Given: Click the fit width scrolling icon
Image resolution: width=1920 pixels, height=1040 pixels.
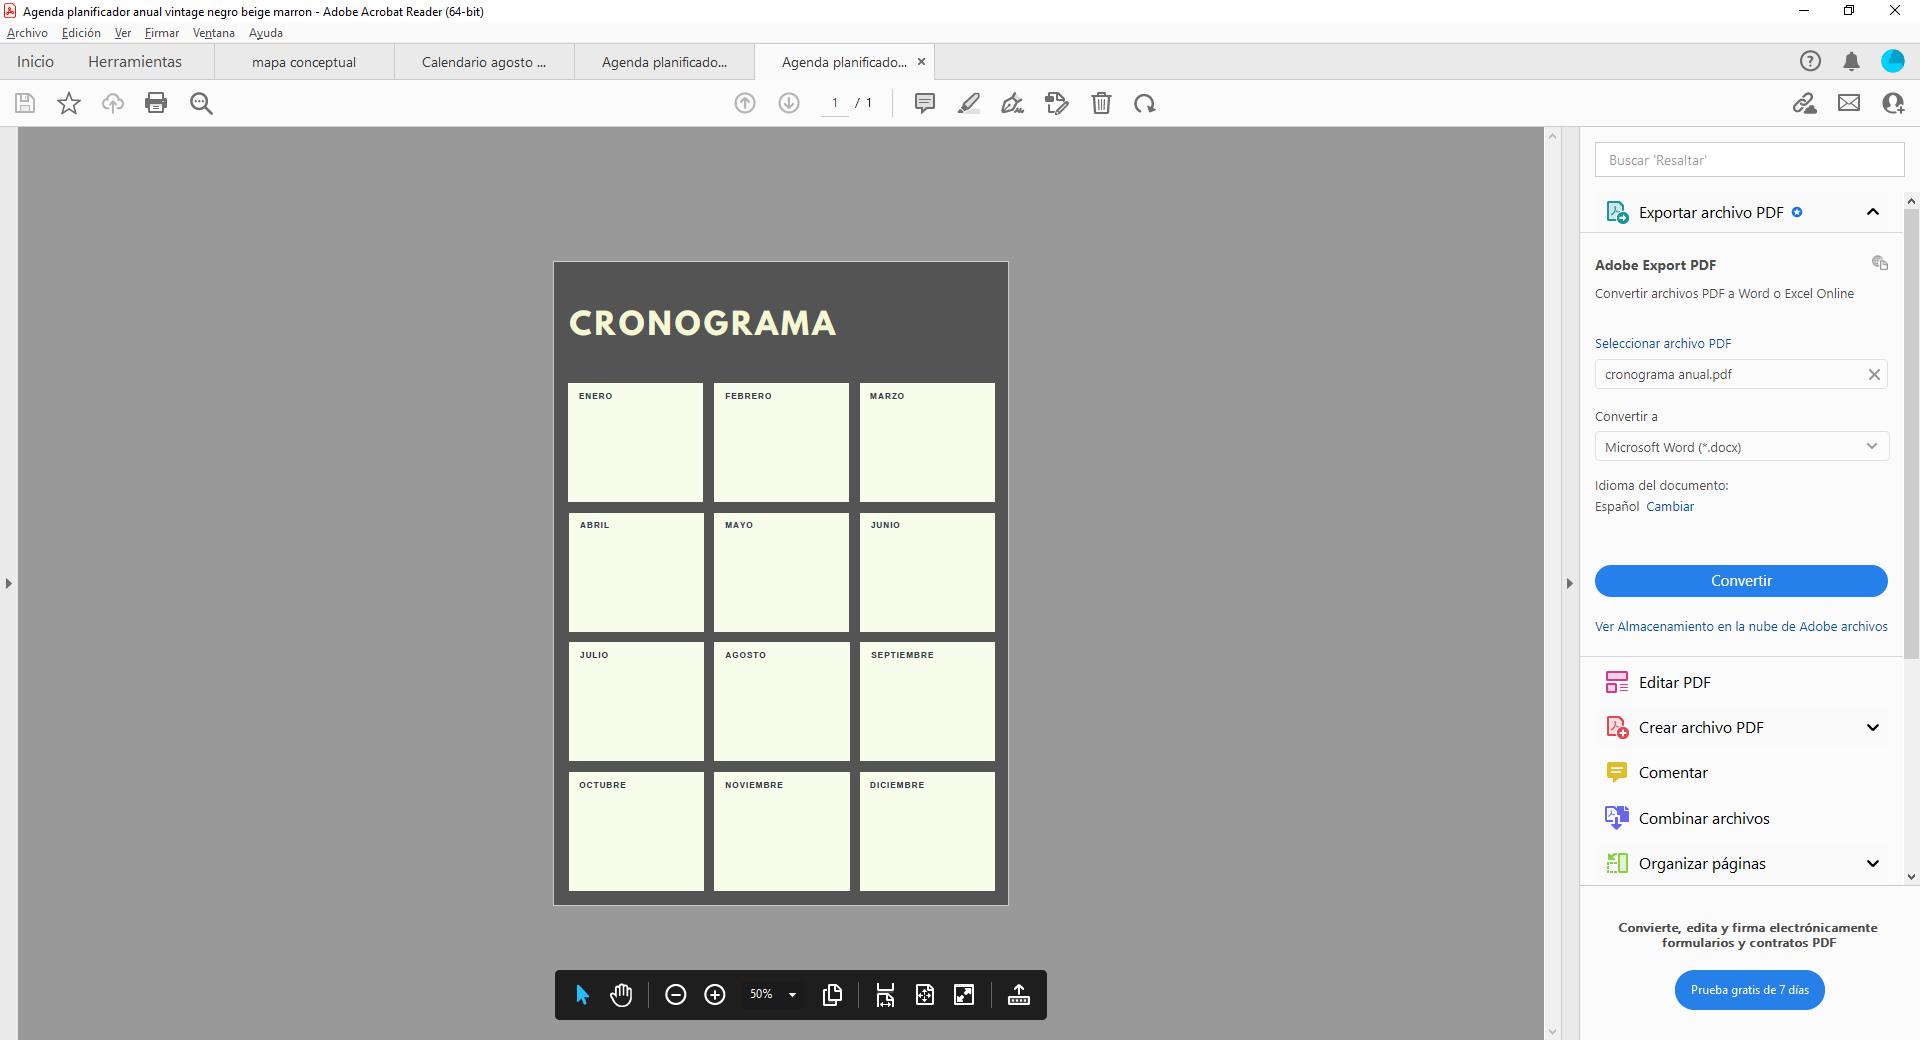Looking at the screenshot, I should tap(885, 994).
